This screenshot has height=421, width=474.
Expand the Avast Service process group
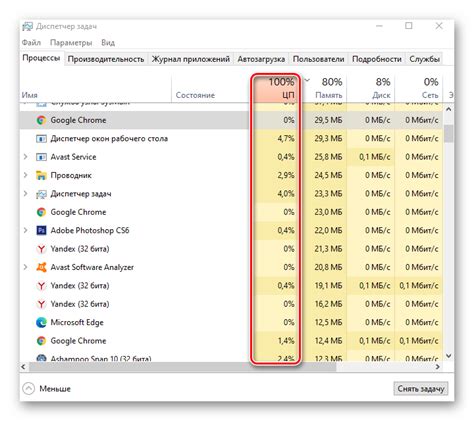(x=26, y=157)
